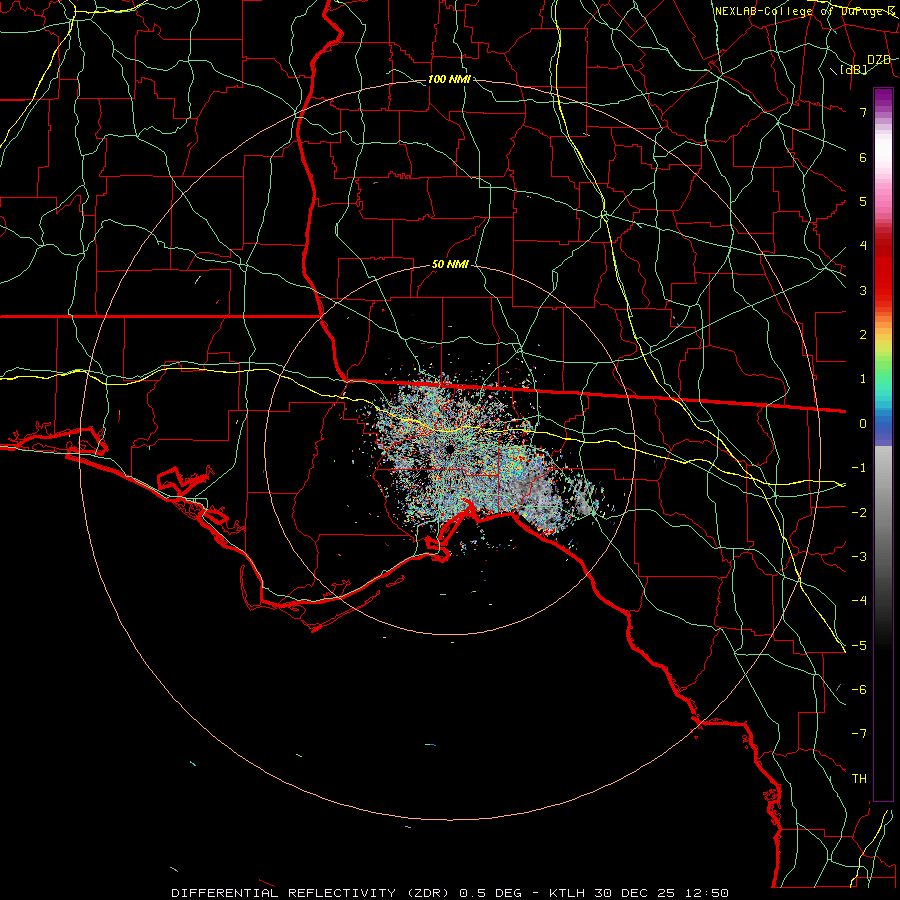This screenshot has width=900, height=900.
Task: Click the positive 6 dB scale label
Action: 863,157
